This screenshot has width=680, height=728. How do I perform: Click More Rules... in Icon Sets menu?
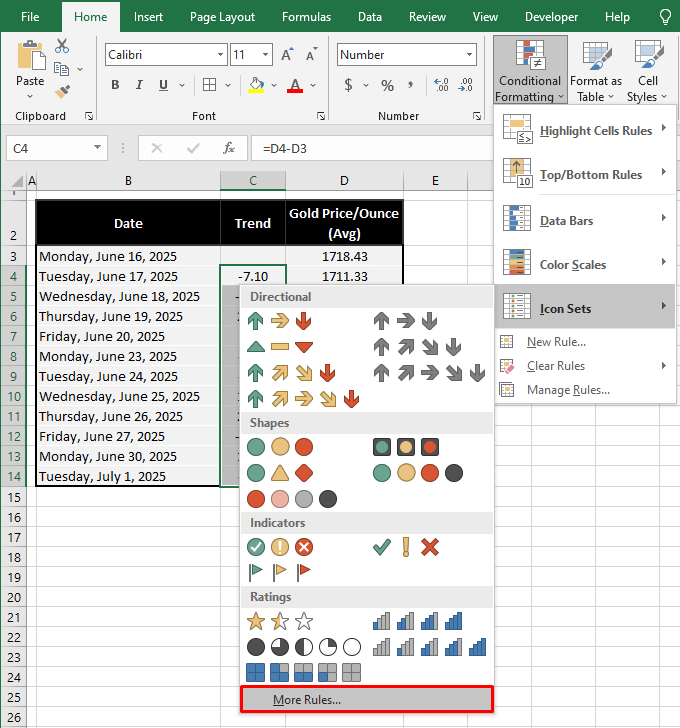[366, 699]
